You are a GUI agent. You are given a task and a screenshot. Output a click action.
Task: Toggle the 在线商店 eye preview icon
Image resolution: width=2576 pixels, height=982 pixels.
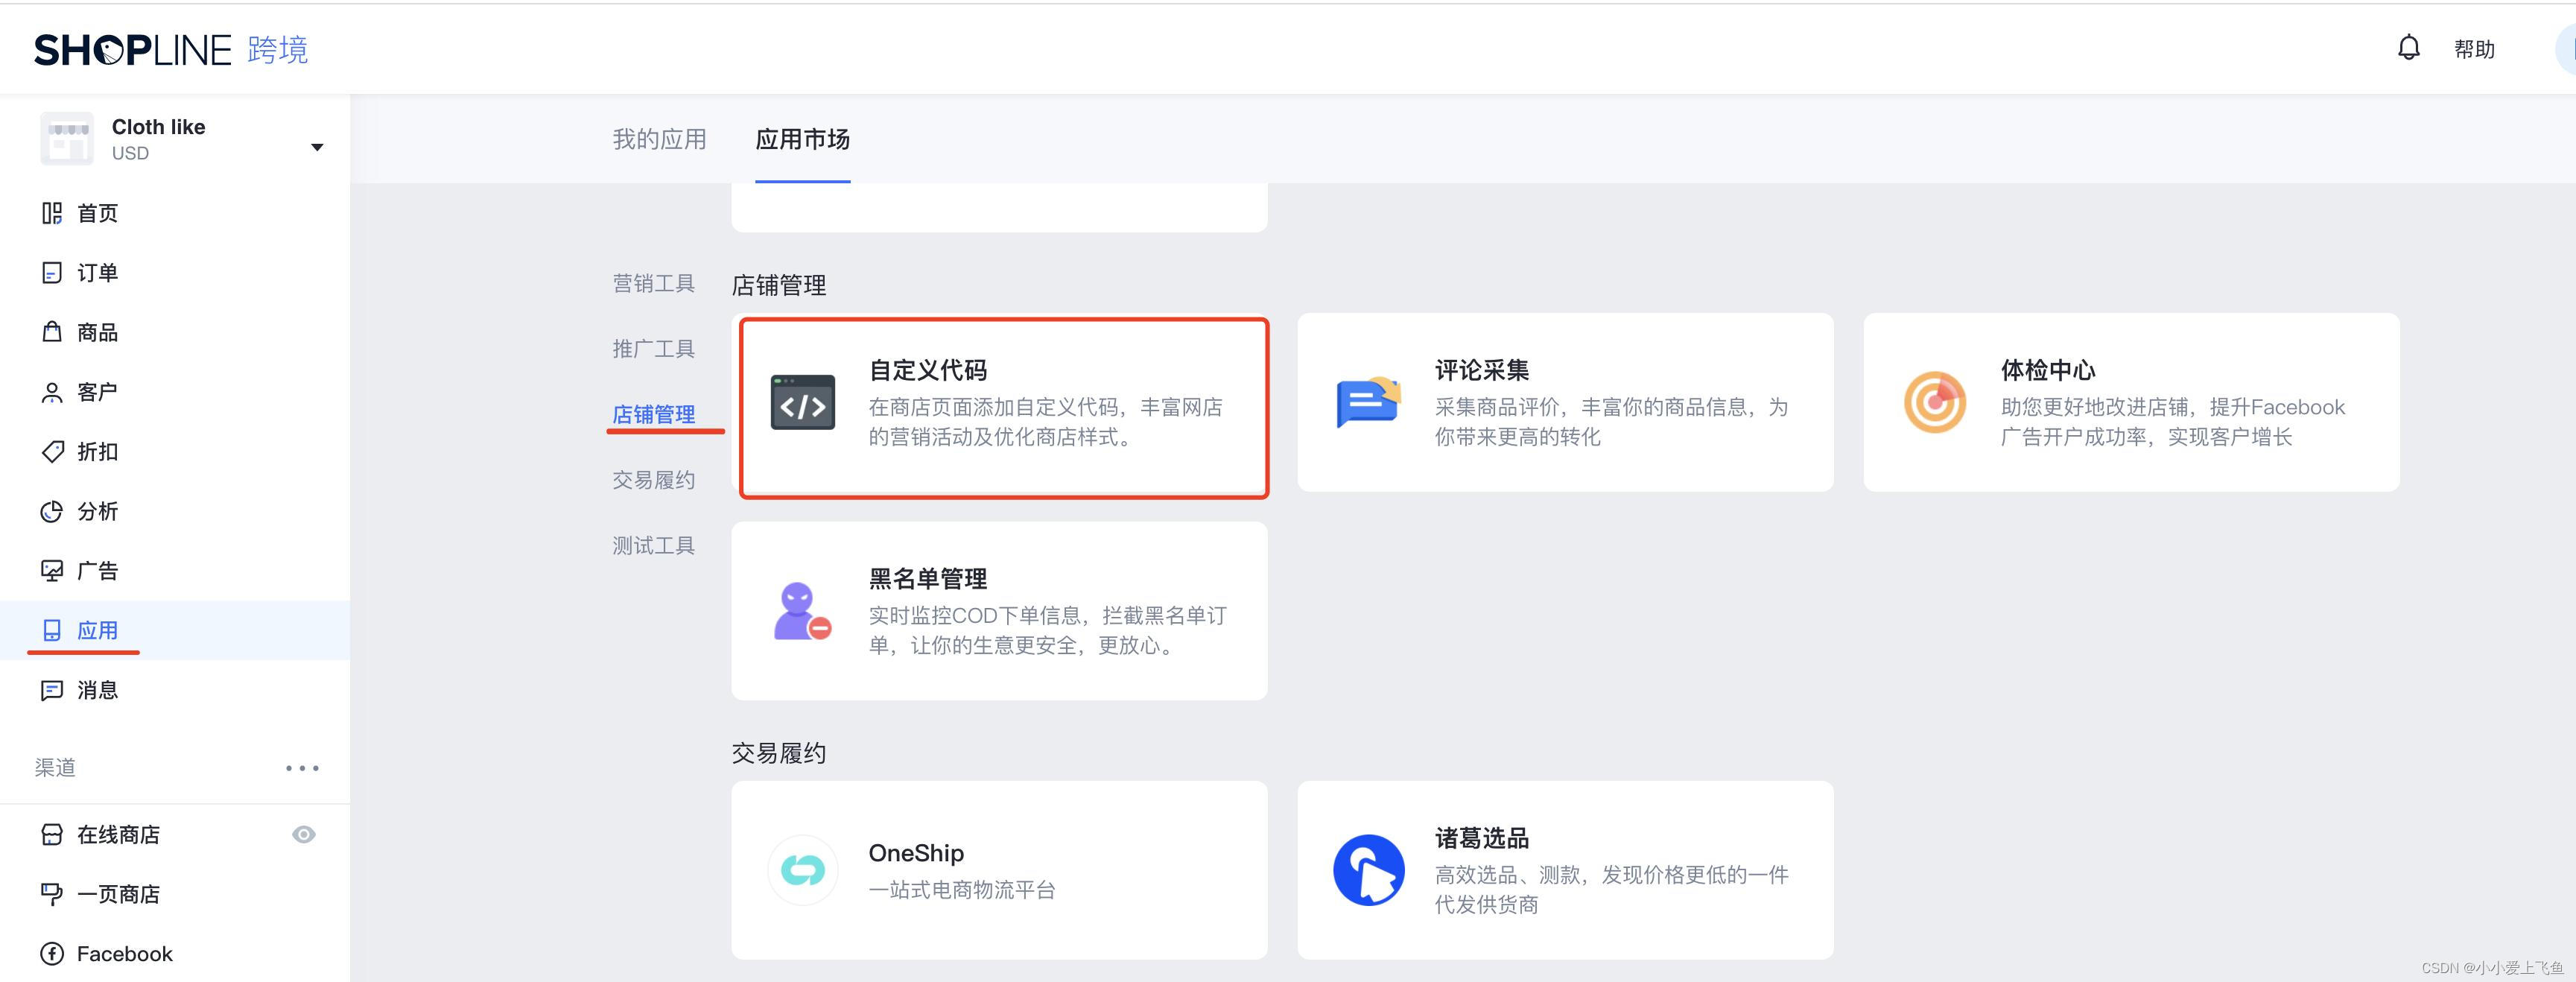(x=304, y=834)
